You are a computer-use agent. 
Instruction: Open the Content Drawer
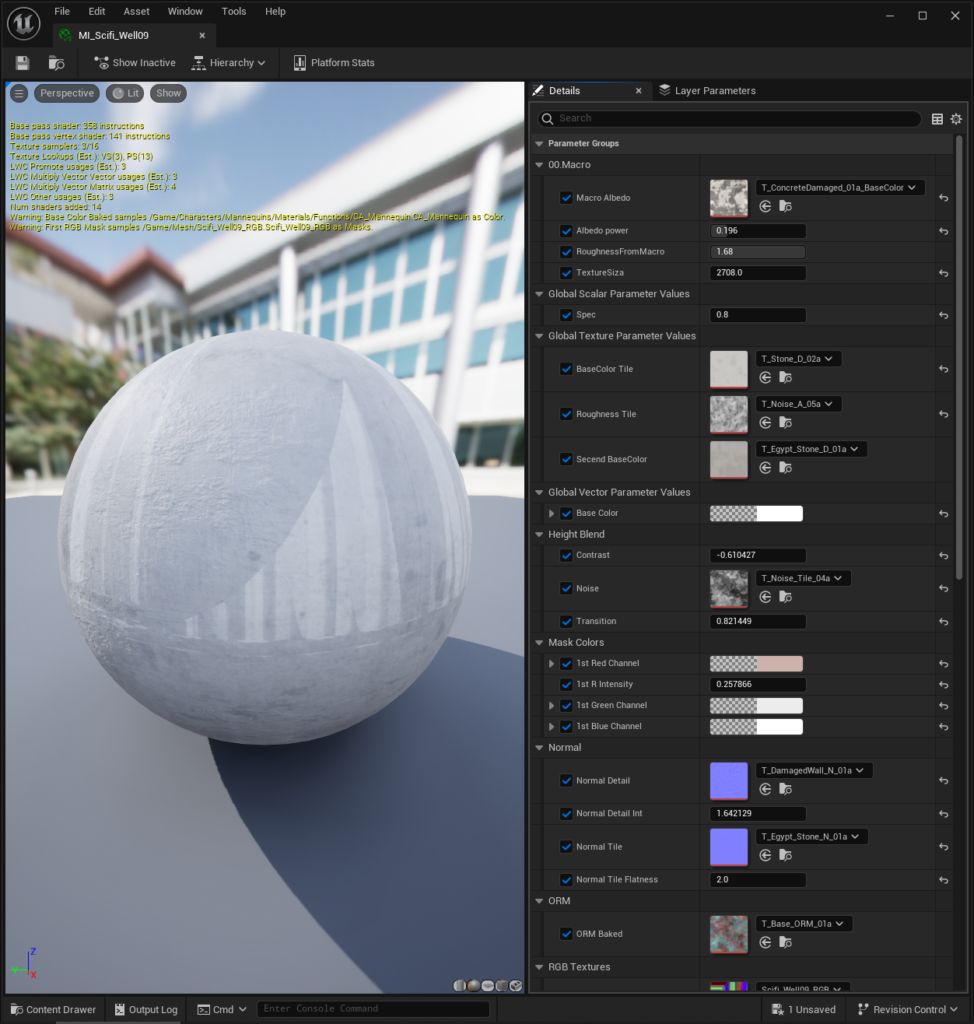[52, 1009]
